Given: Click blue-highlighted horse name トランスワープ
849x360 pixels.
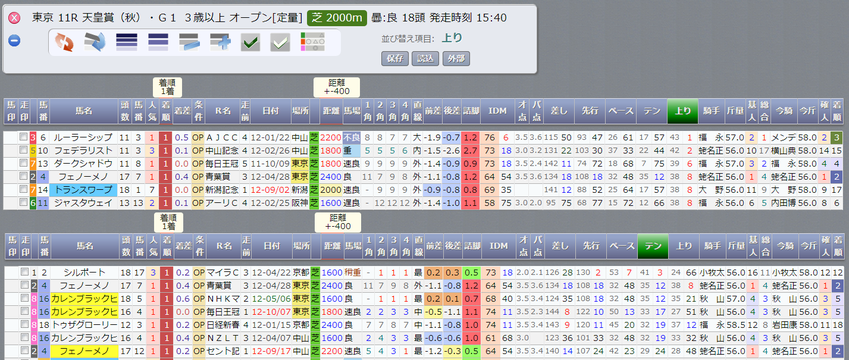Looking at the screenshot, I should (x=83, y=189).
